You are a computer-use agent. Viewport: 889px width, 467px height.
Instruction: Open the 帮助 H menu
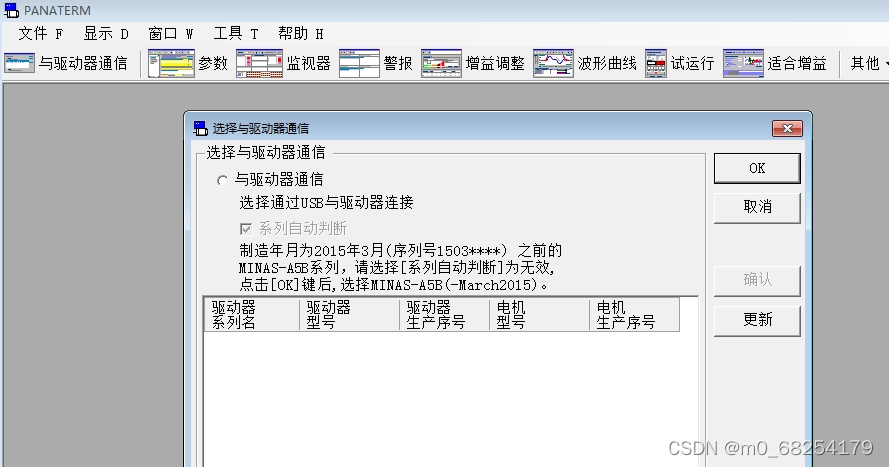click(301, 34)
